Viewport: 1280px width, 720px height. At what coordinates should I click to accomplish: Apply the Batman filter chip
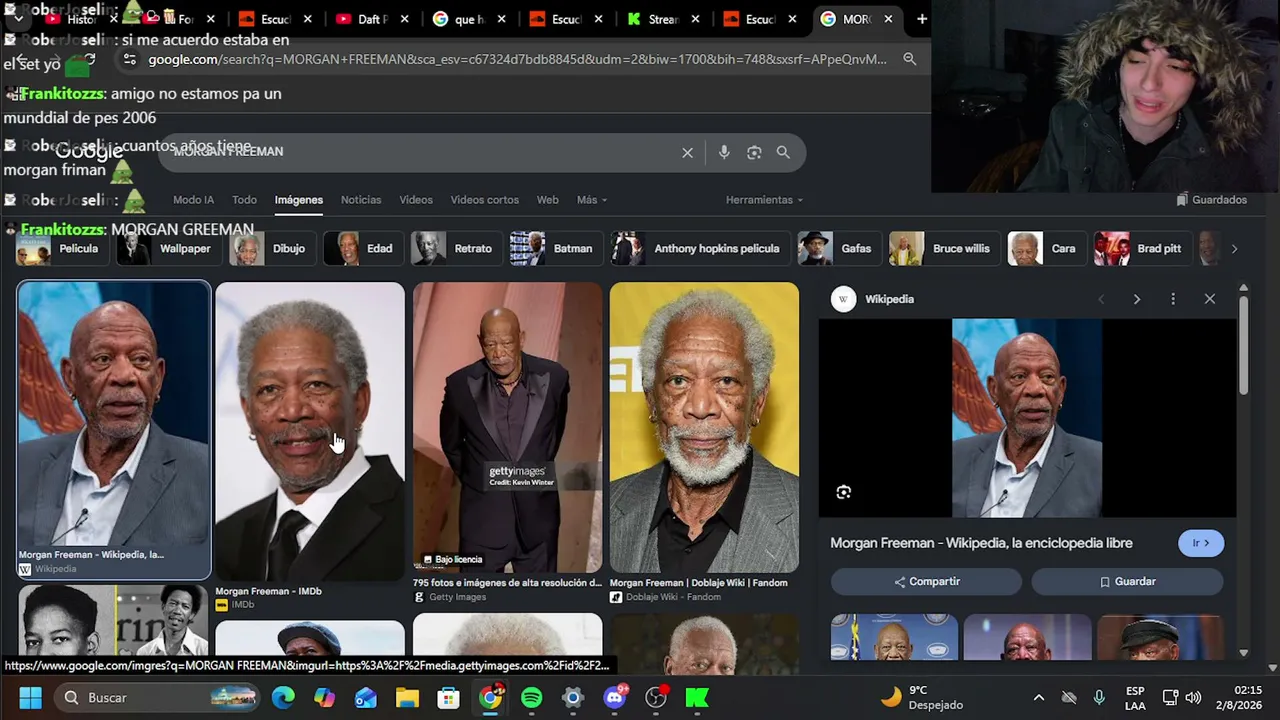[x=556, y=249]
